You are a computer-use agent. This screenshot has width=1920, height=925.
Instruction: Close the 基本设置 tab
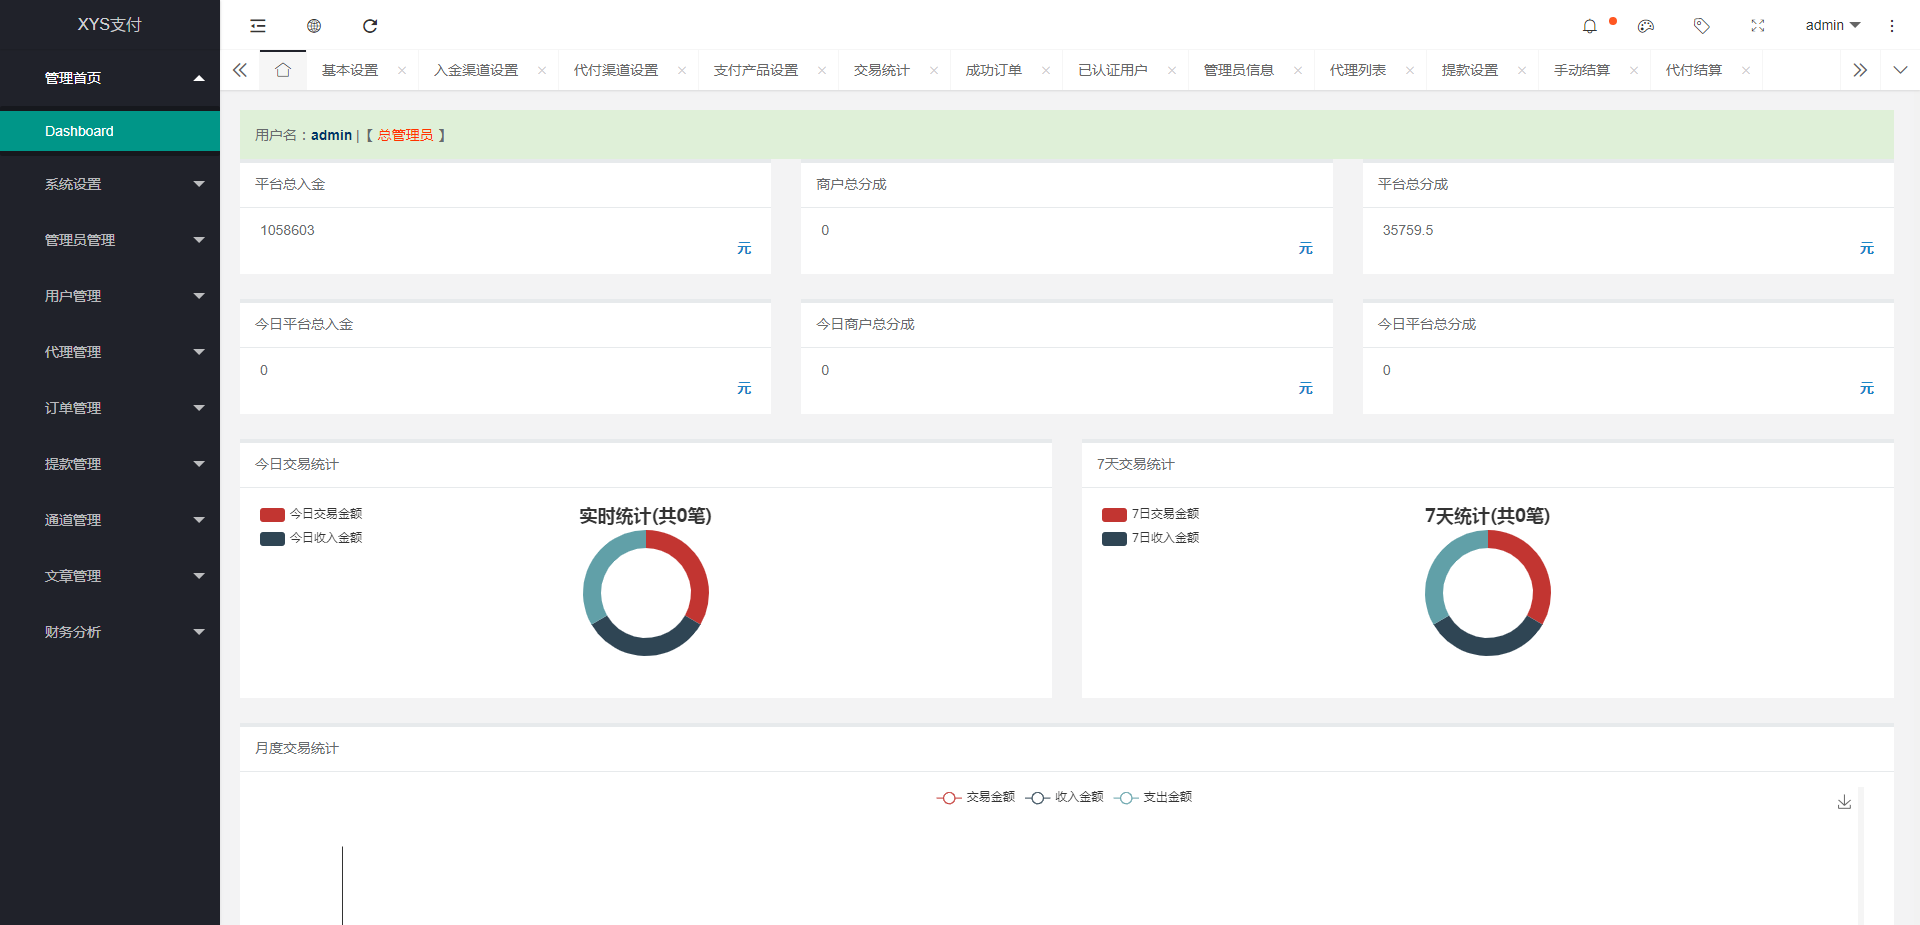402,70
